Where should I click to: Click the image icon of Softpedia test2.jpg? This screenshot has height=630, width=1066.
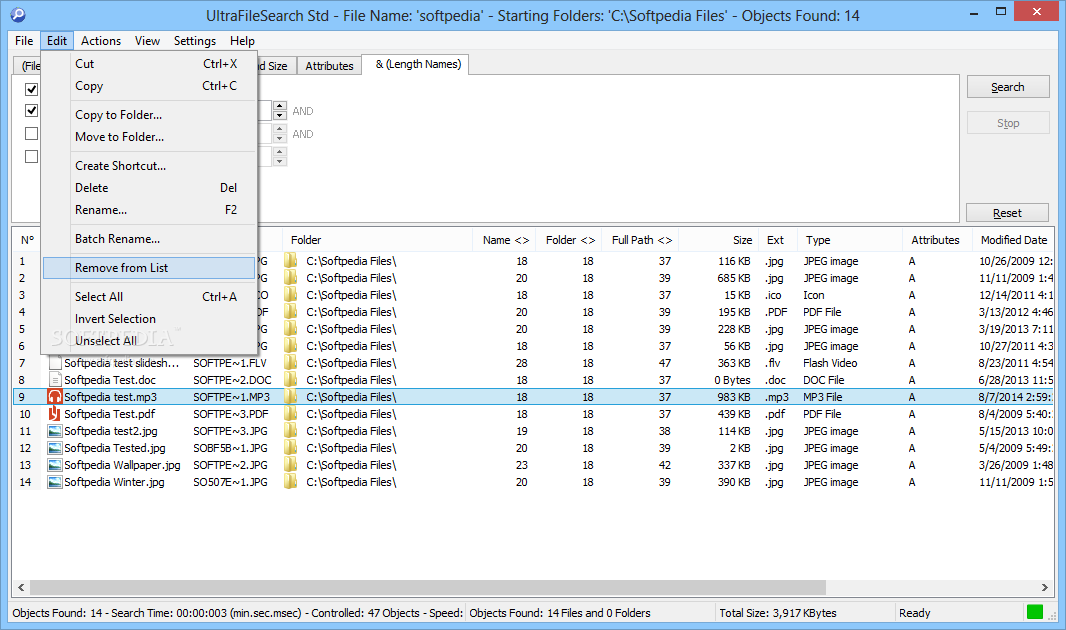(x=54, y=431)
